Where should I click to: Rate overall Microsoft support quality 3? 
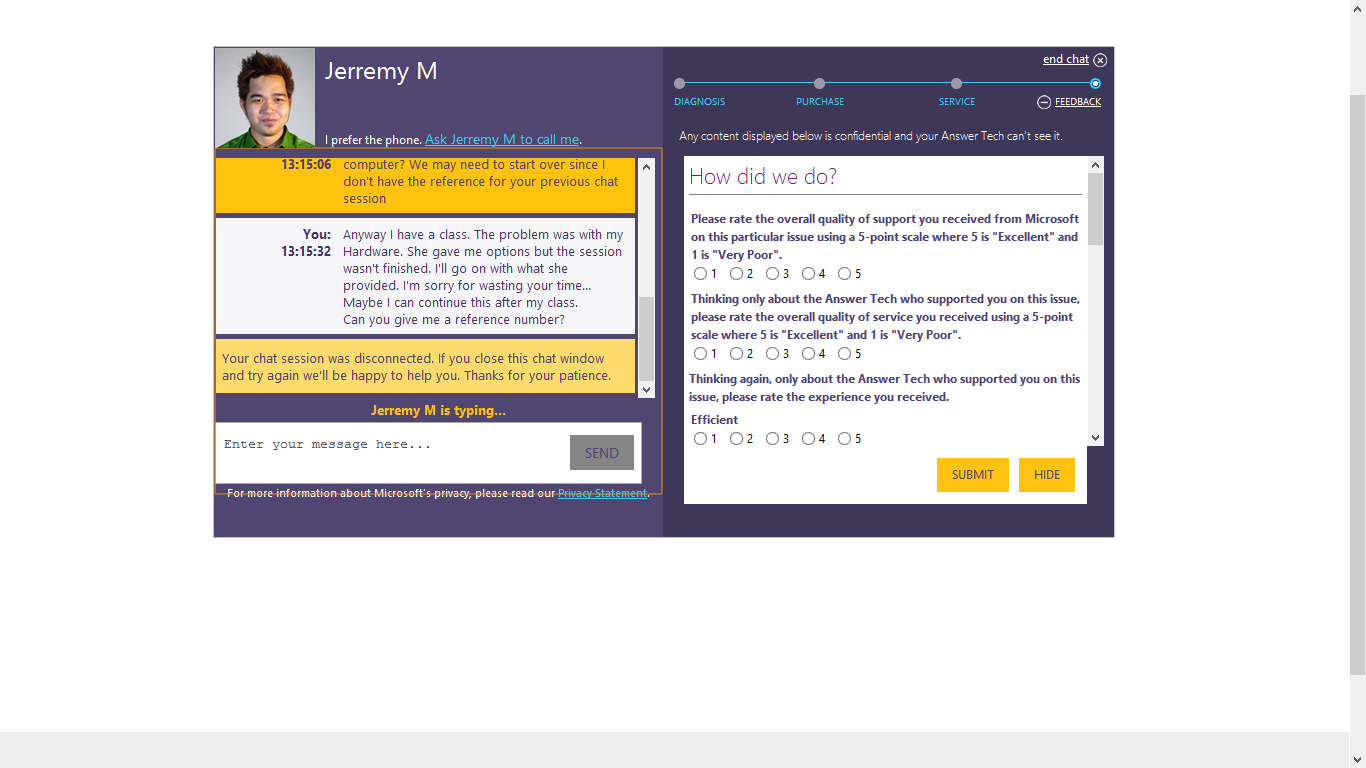click(772, 274)
